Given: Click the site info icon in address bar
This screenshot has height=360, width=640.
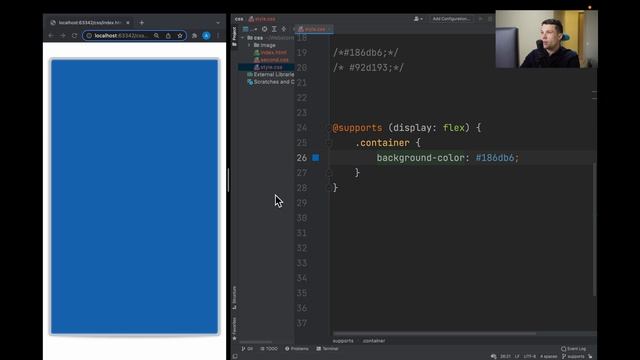Looking at the screenshot, I should coord(89,36).
